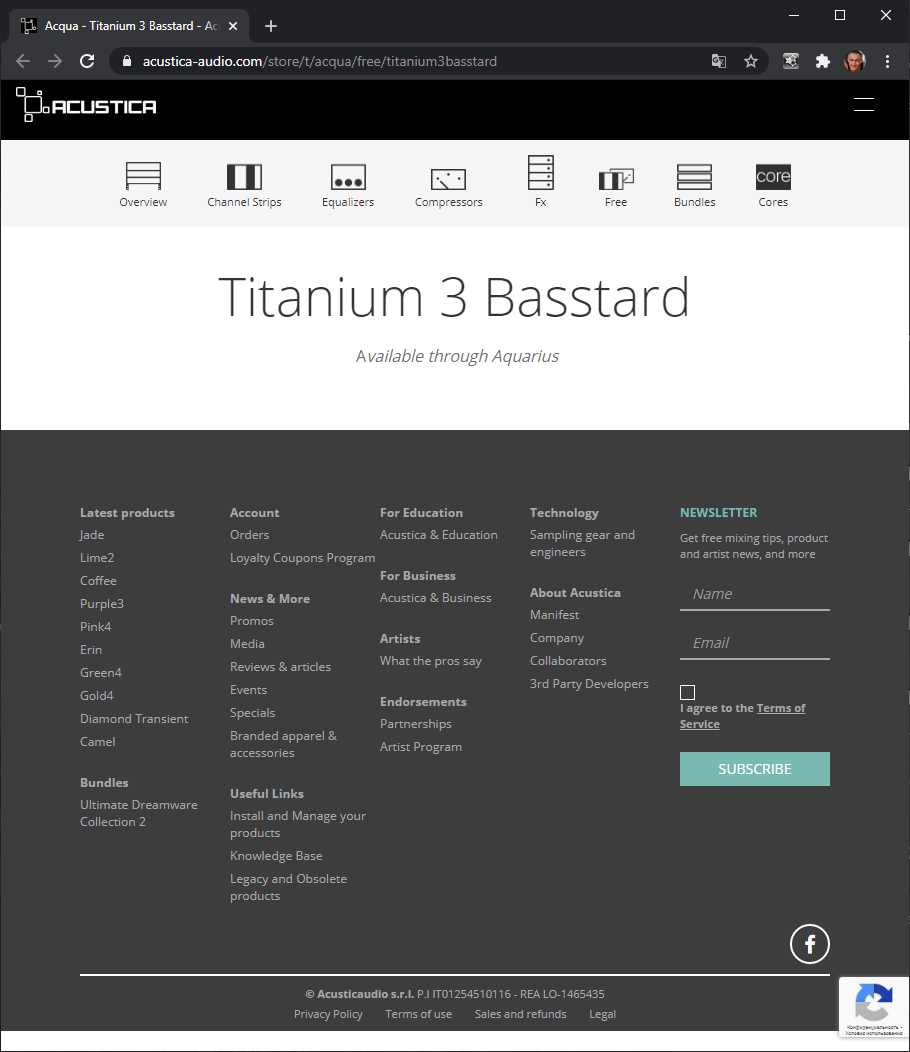The width and height of the screenshot is (910, 1052).
Task: Go forward with the browser forward arrow
Action: pyautogui.click(x=55, y=61)
